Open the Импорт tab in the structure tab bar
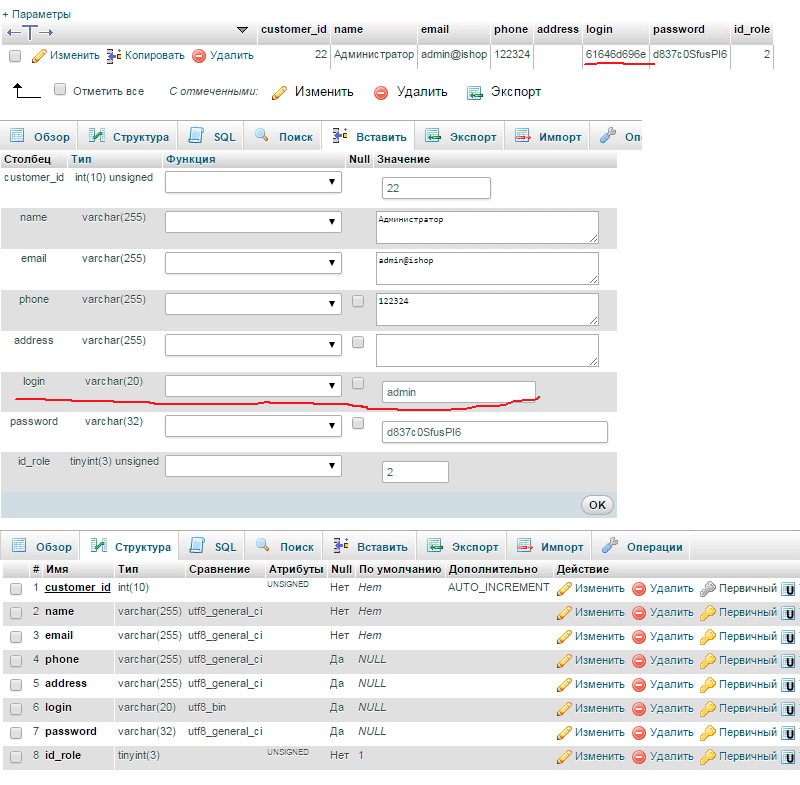This screenshot has width=800, height=785. (x=549, y=546)
